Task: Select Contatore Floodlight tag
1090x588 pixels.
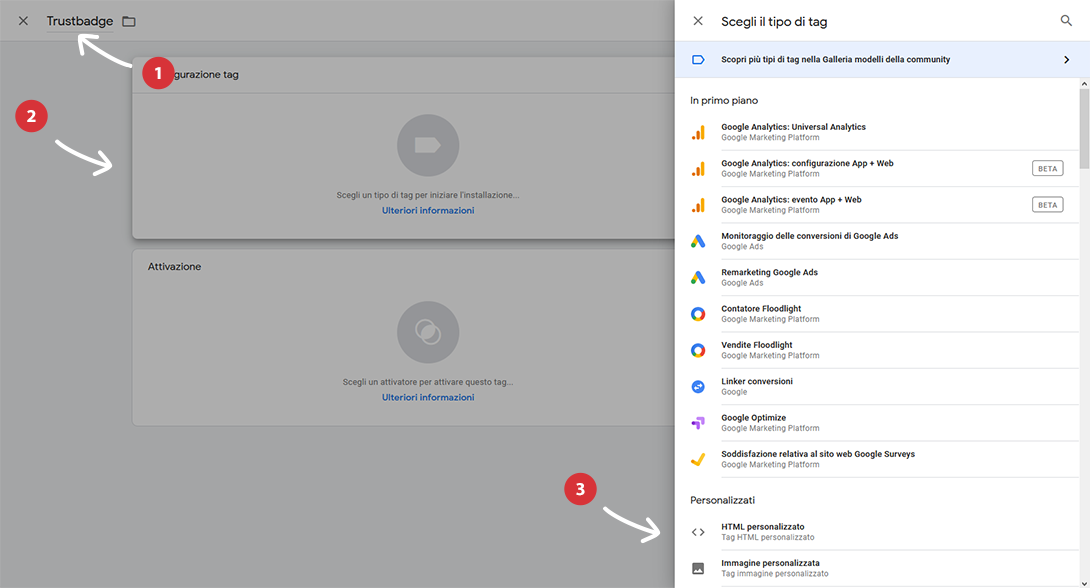Action: click(x=884, y=313)
